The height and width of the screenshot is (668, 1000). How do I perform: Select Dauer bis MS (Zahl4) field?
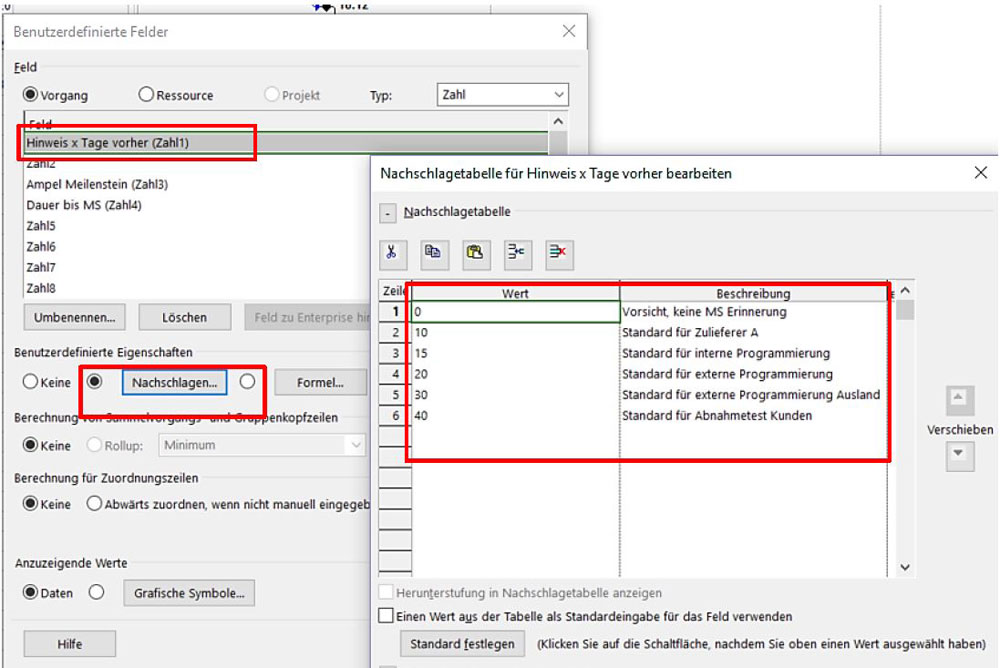pos(84,205)
